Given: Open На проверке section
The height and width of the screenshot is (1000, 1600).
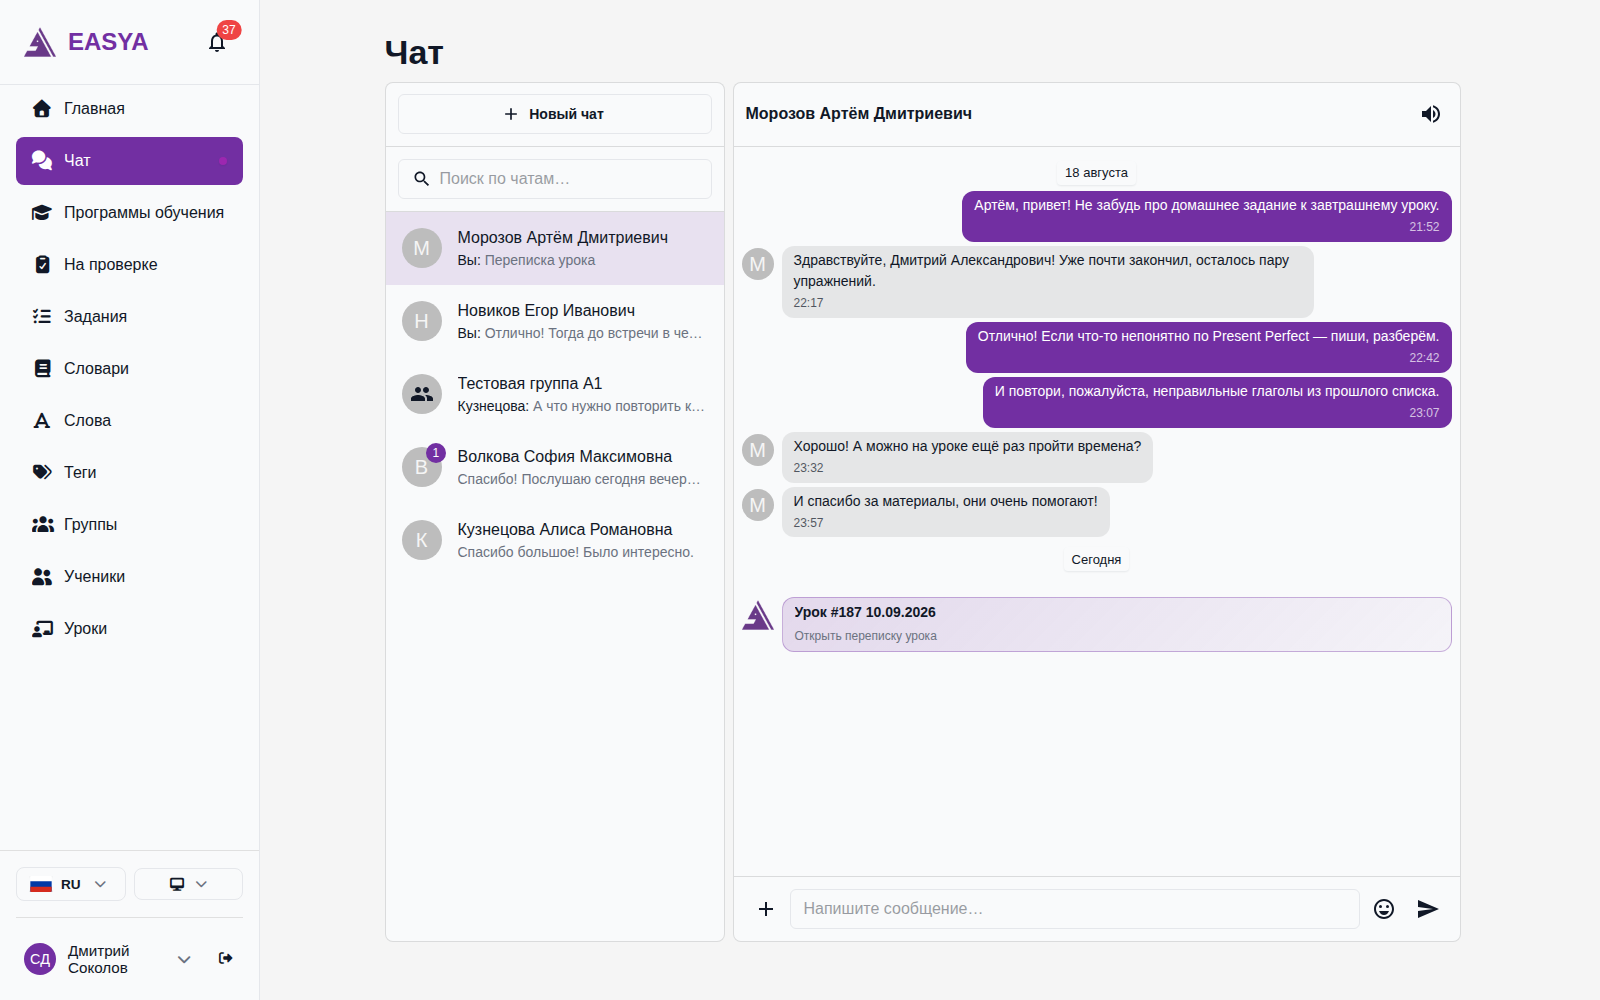Looking at the screenshot, I should click(x=129, y=265).
